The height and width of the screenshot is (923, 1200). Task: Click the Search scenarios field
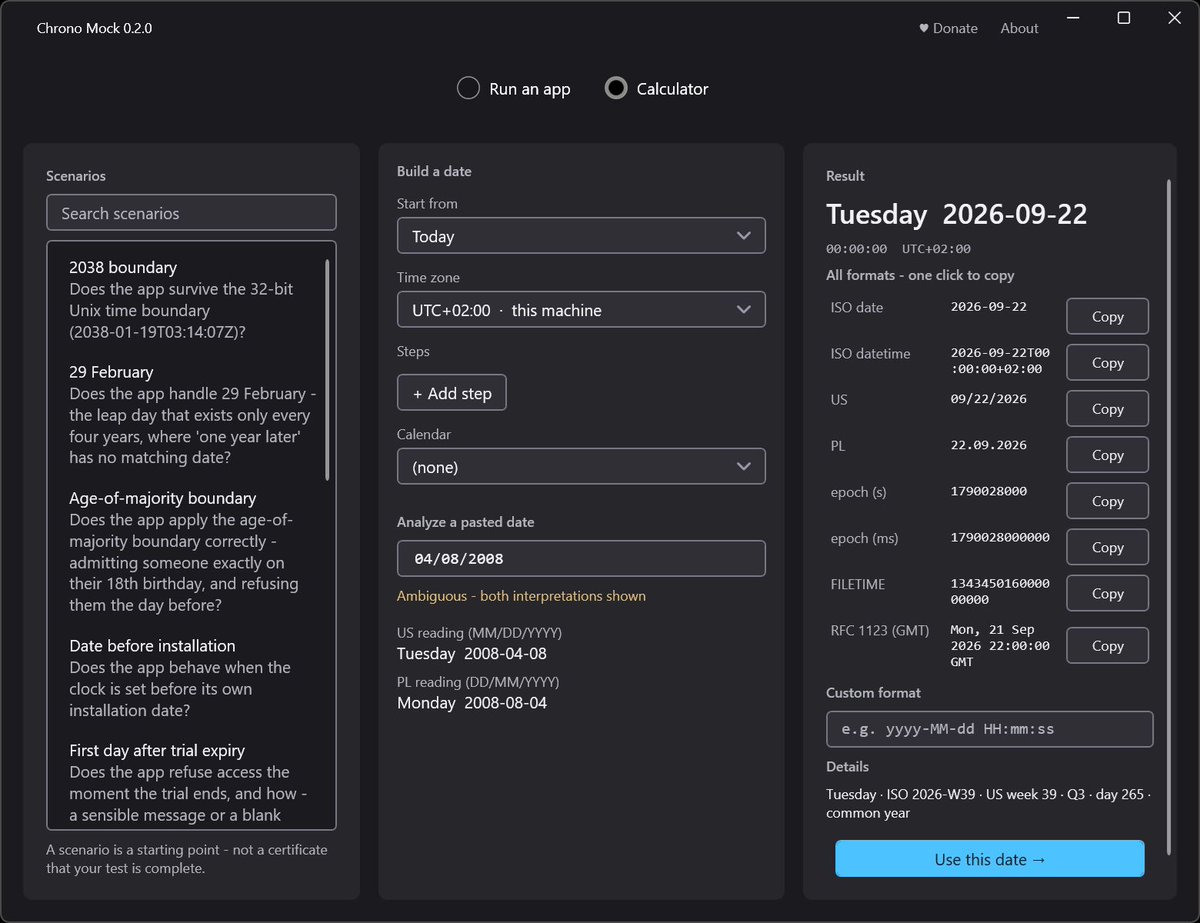(191, 213)
